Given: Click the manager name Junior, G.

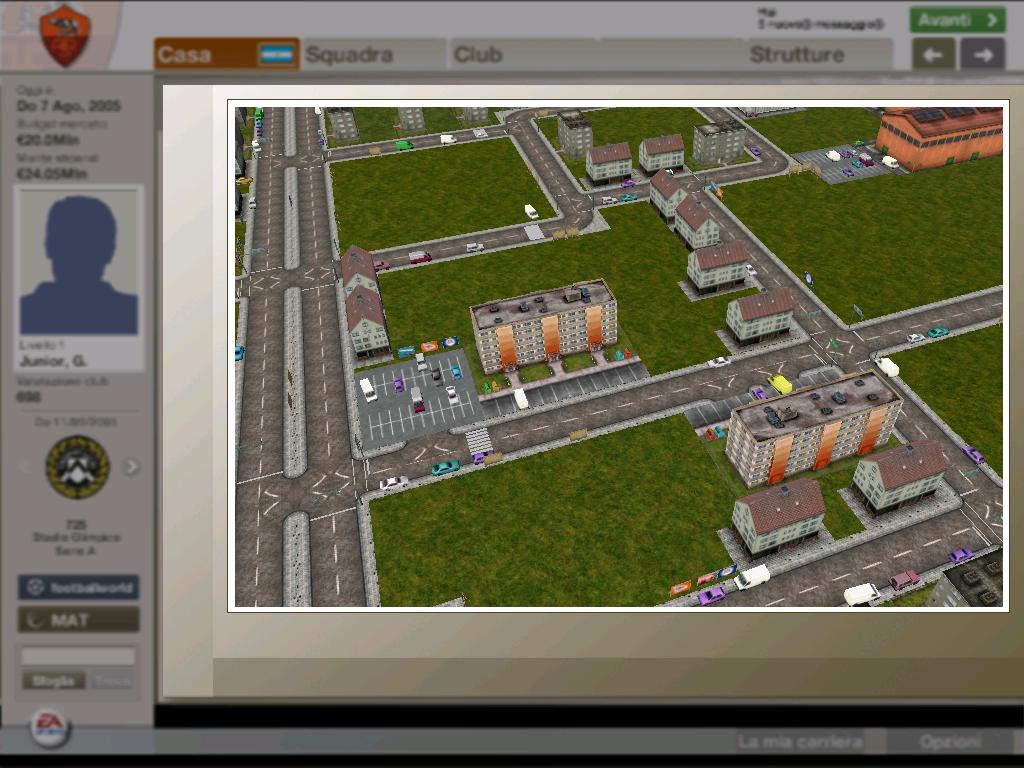Looking at the screenshot, I should click(53, 361).
